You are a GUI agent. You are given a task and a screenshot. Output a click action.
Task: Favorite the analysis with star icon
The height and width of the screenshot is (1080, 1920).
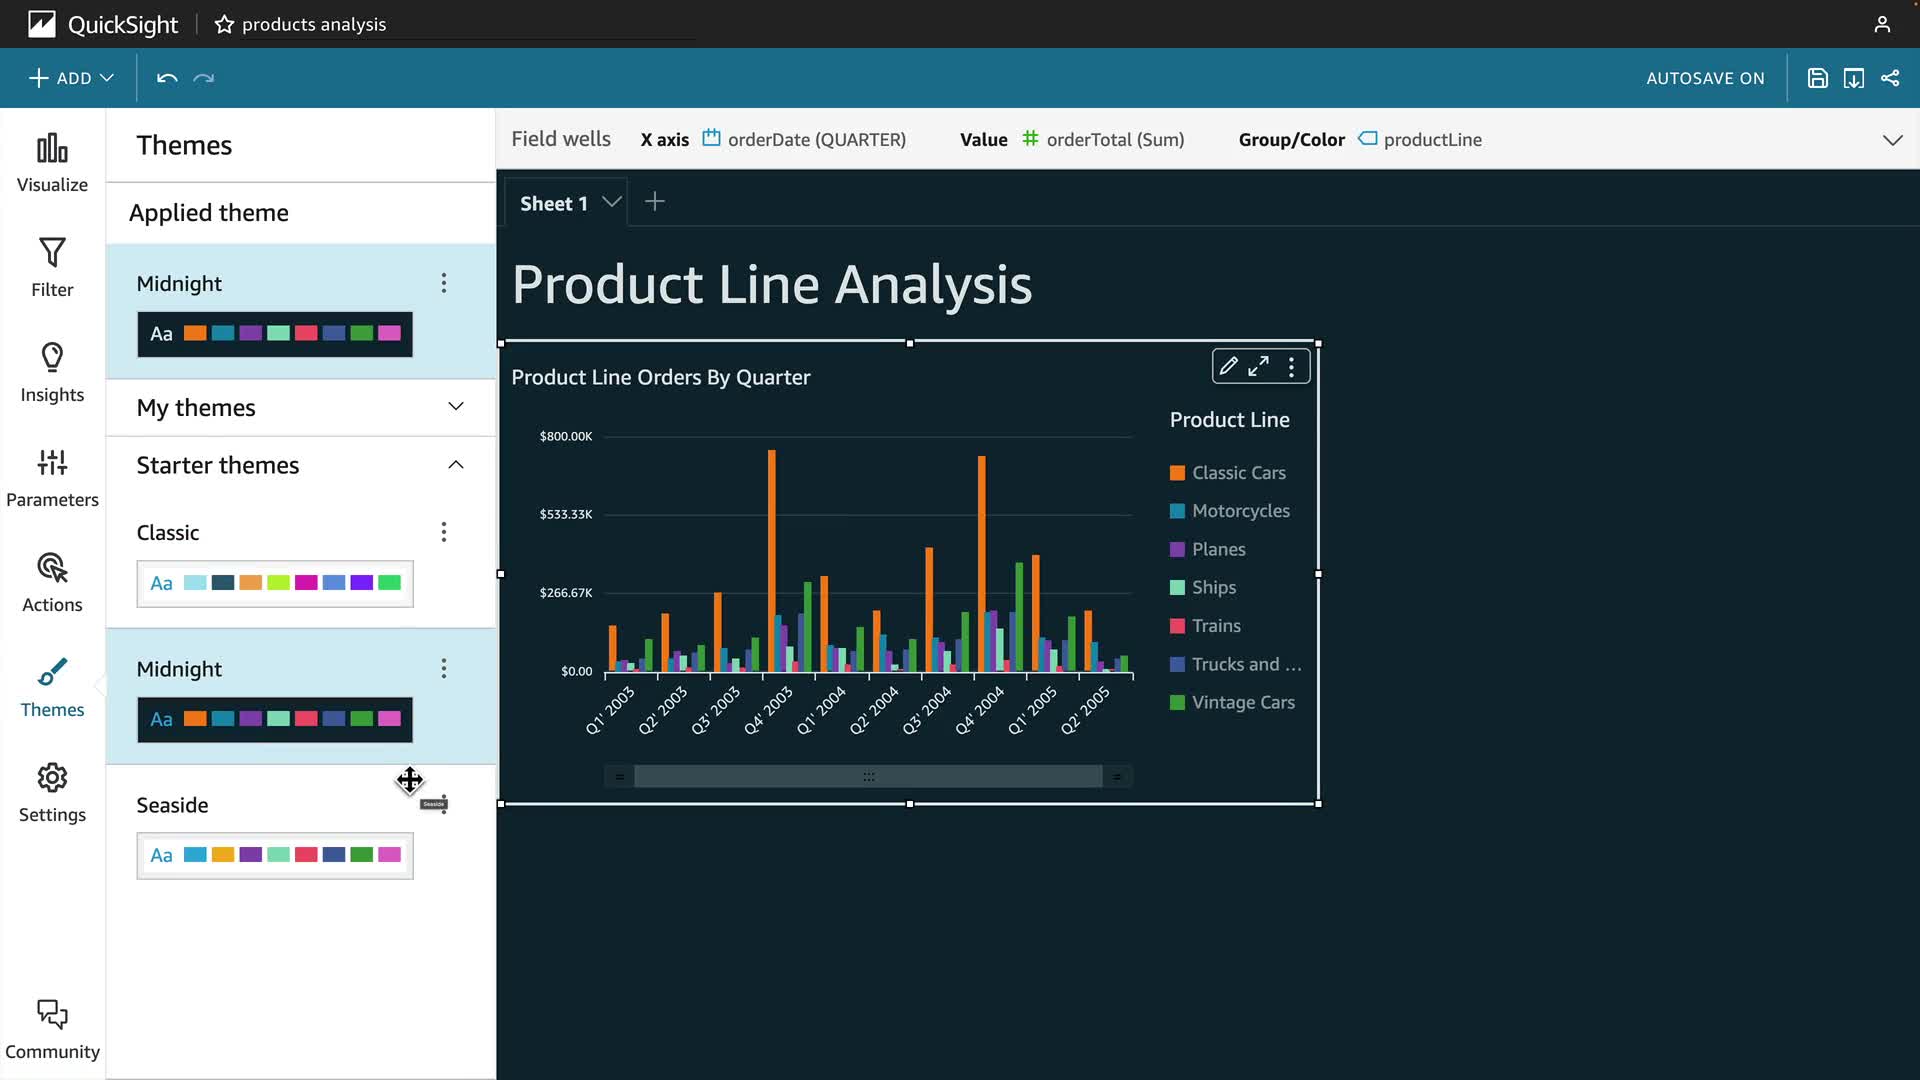click(224, 24)
